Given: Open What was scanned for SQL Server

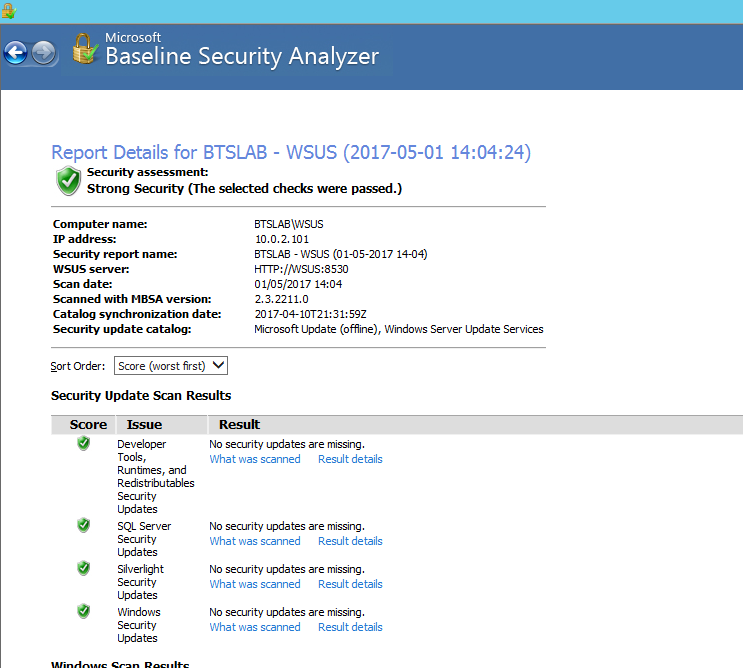Looking at the screenshot, I should [x=255, y=541].
